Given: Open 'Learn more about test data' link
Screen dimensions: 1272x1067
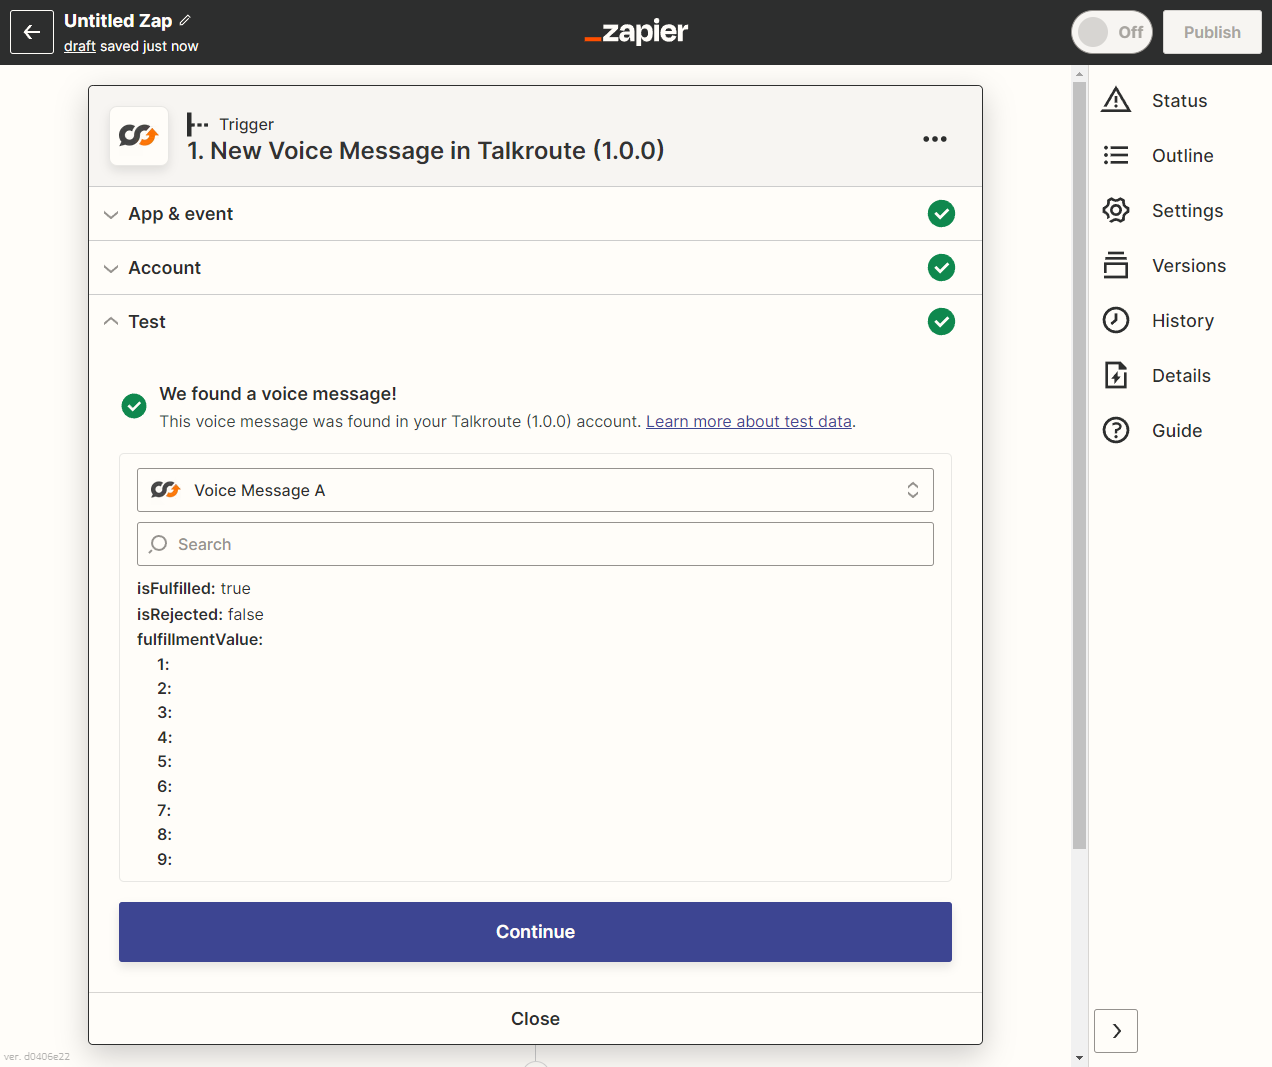Looking at the screenshot, I should [749, 421].
